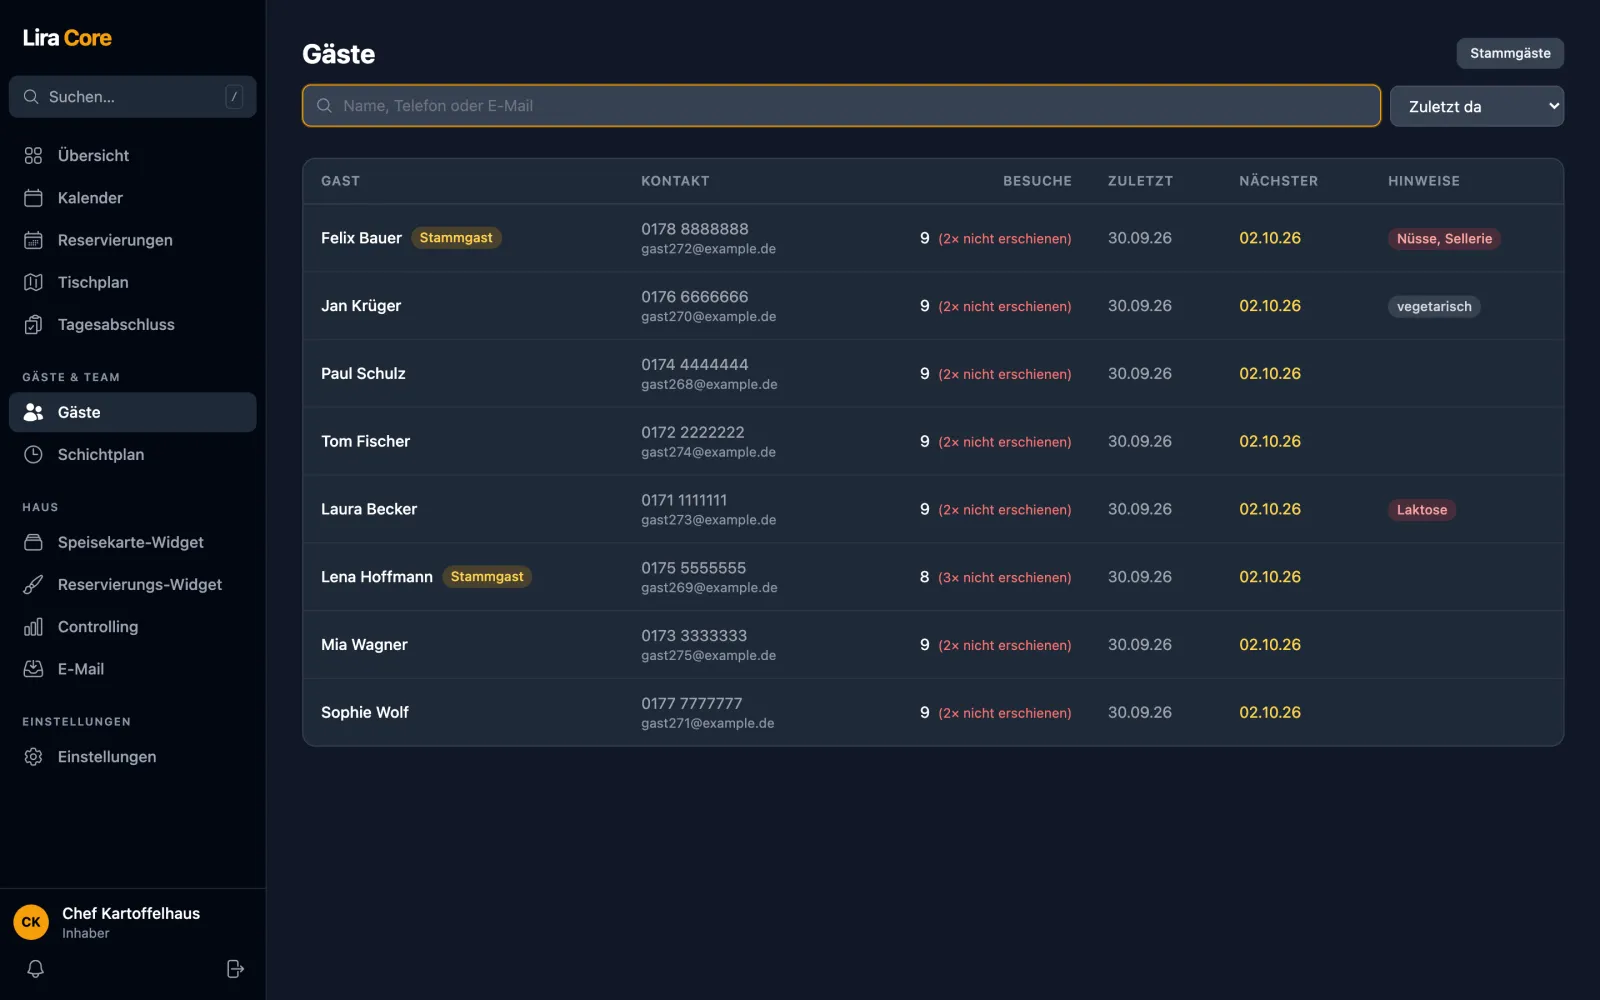Viewport: 1600px width, 1000px height.
Task: Click the CK user avatar
Action: (31, 922)
